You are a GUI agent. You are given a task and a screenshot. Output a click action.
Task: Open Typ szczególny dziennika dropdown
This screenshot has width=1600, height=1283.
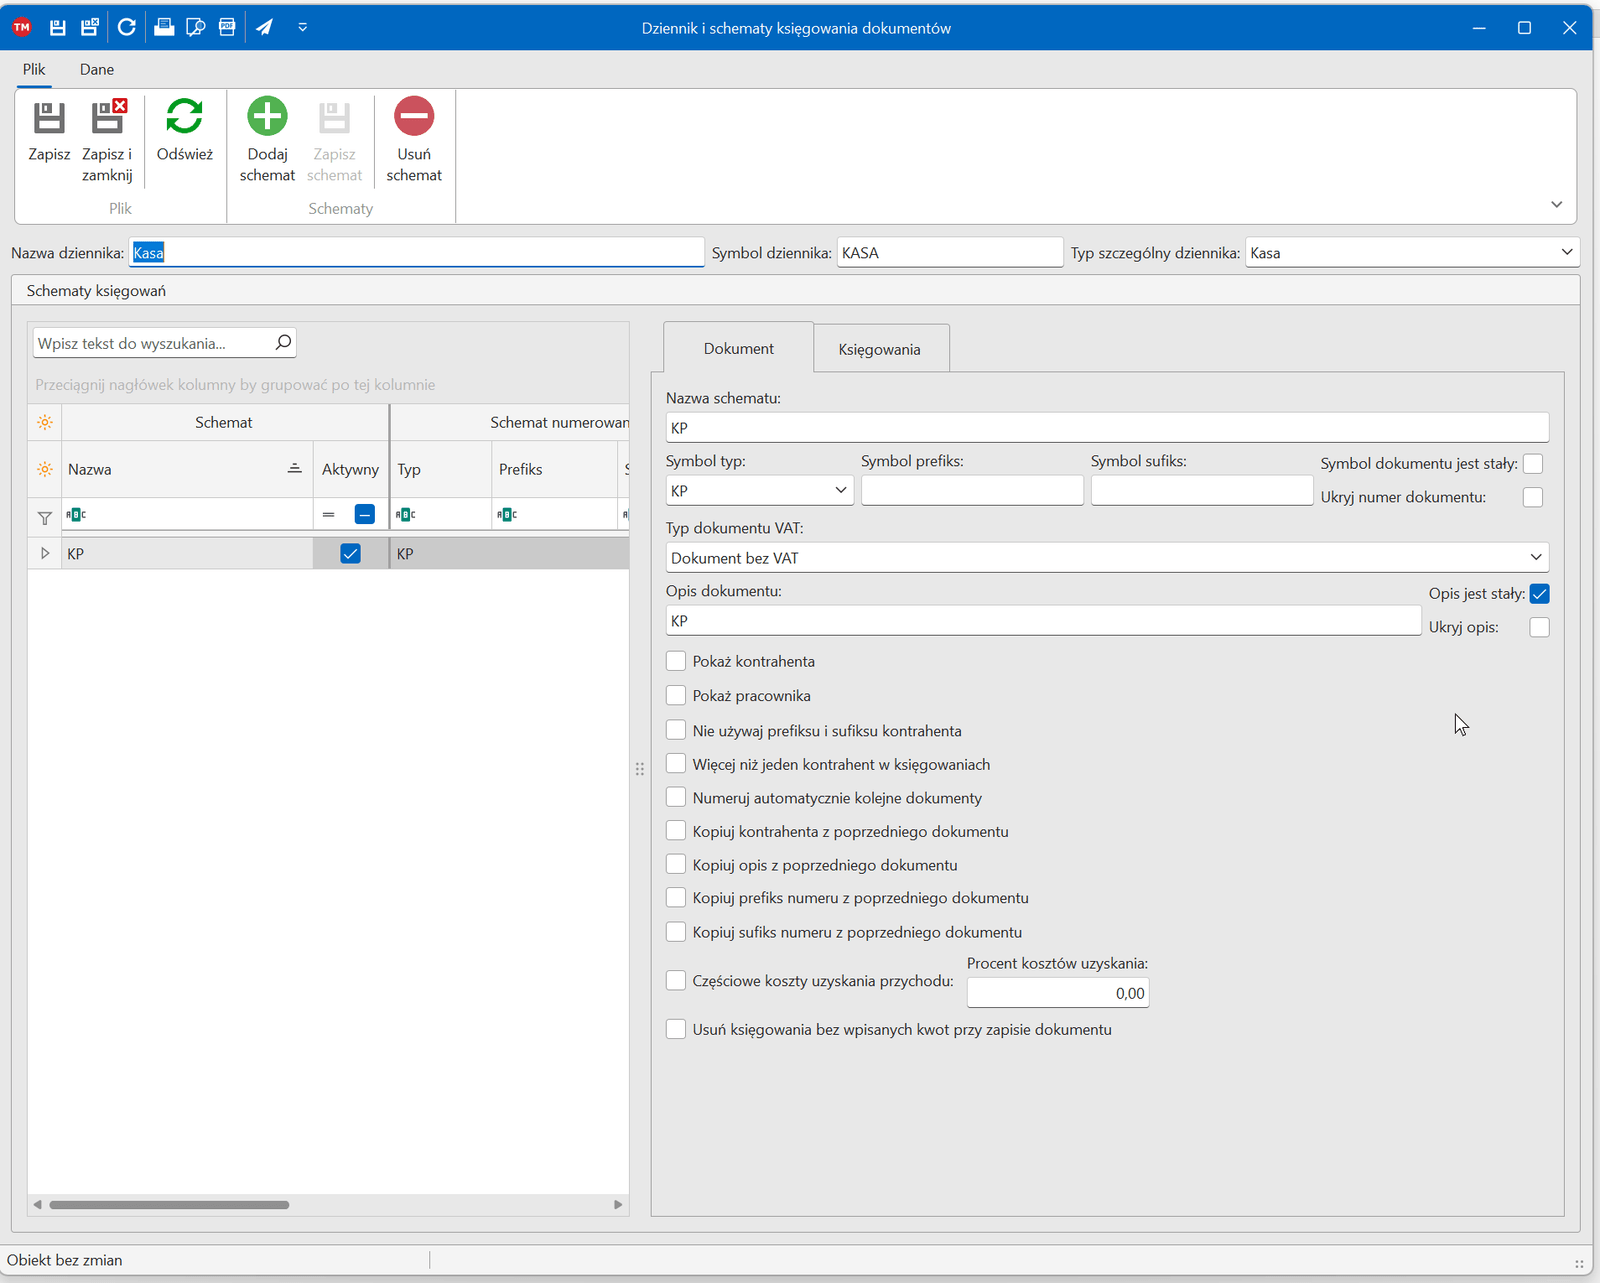pyautogui.click(x=1566, y=253)
